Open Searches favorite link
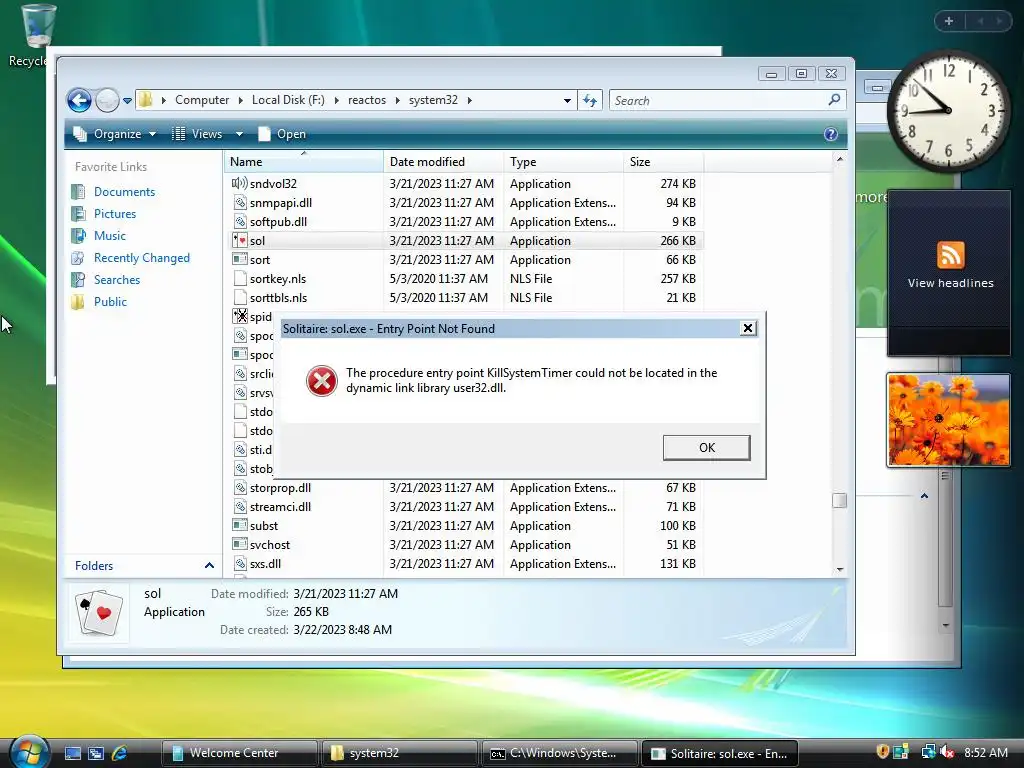The image size is (1024, 768). click(117, 280)
